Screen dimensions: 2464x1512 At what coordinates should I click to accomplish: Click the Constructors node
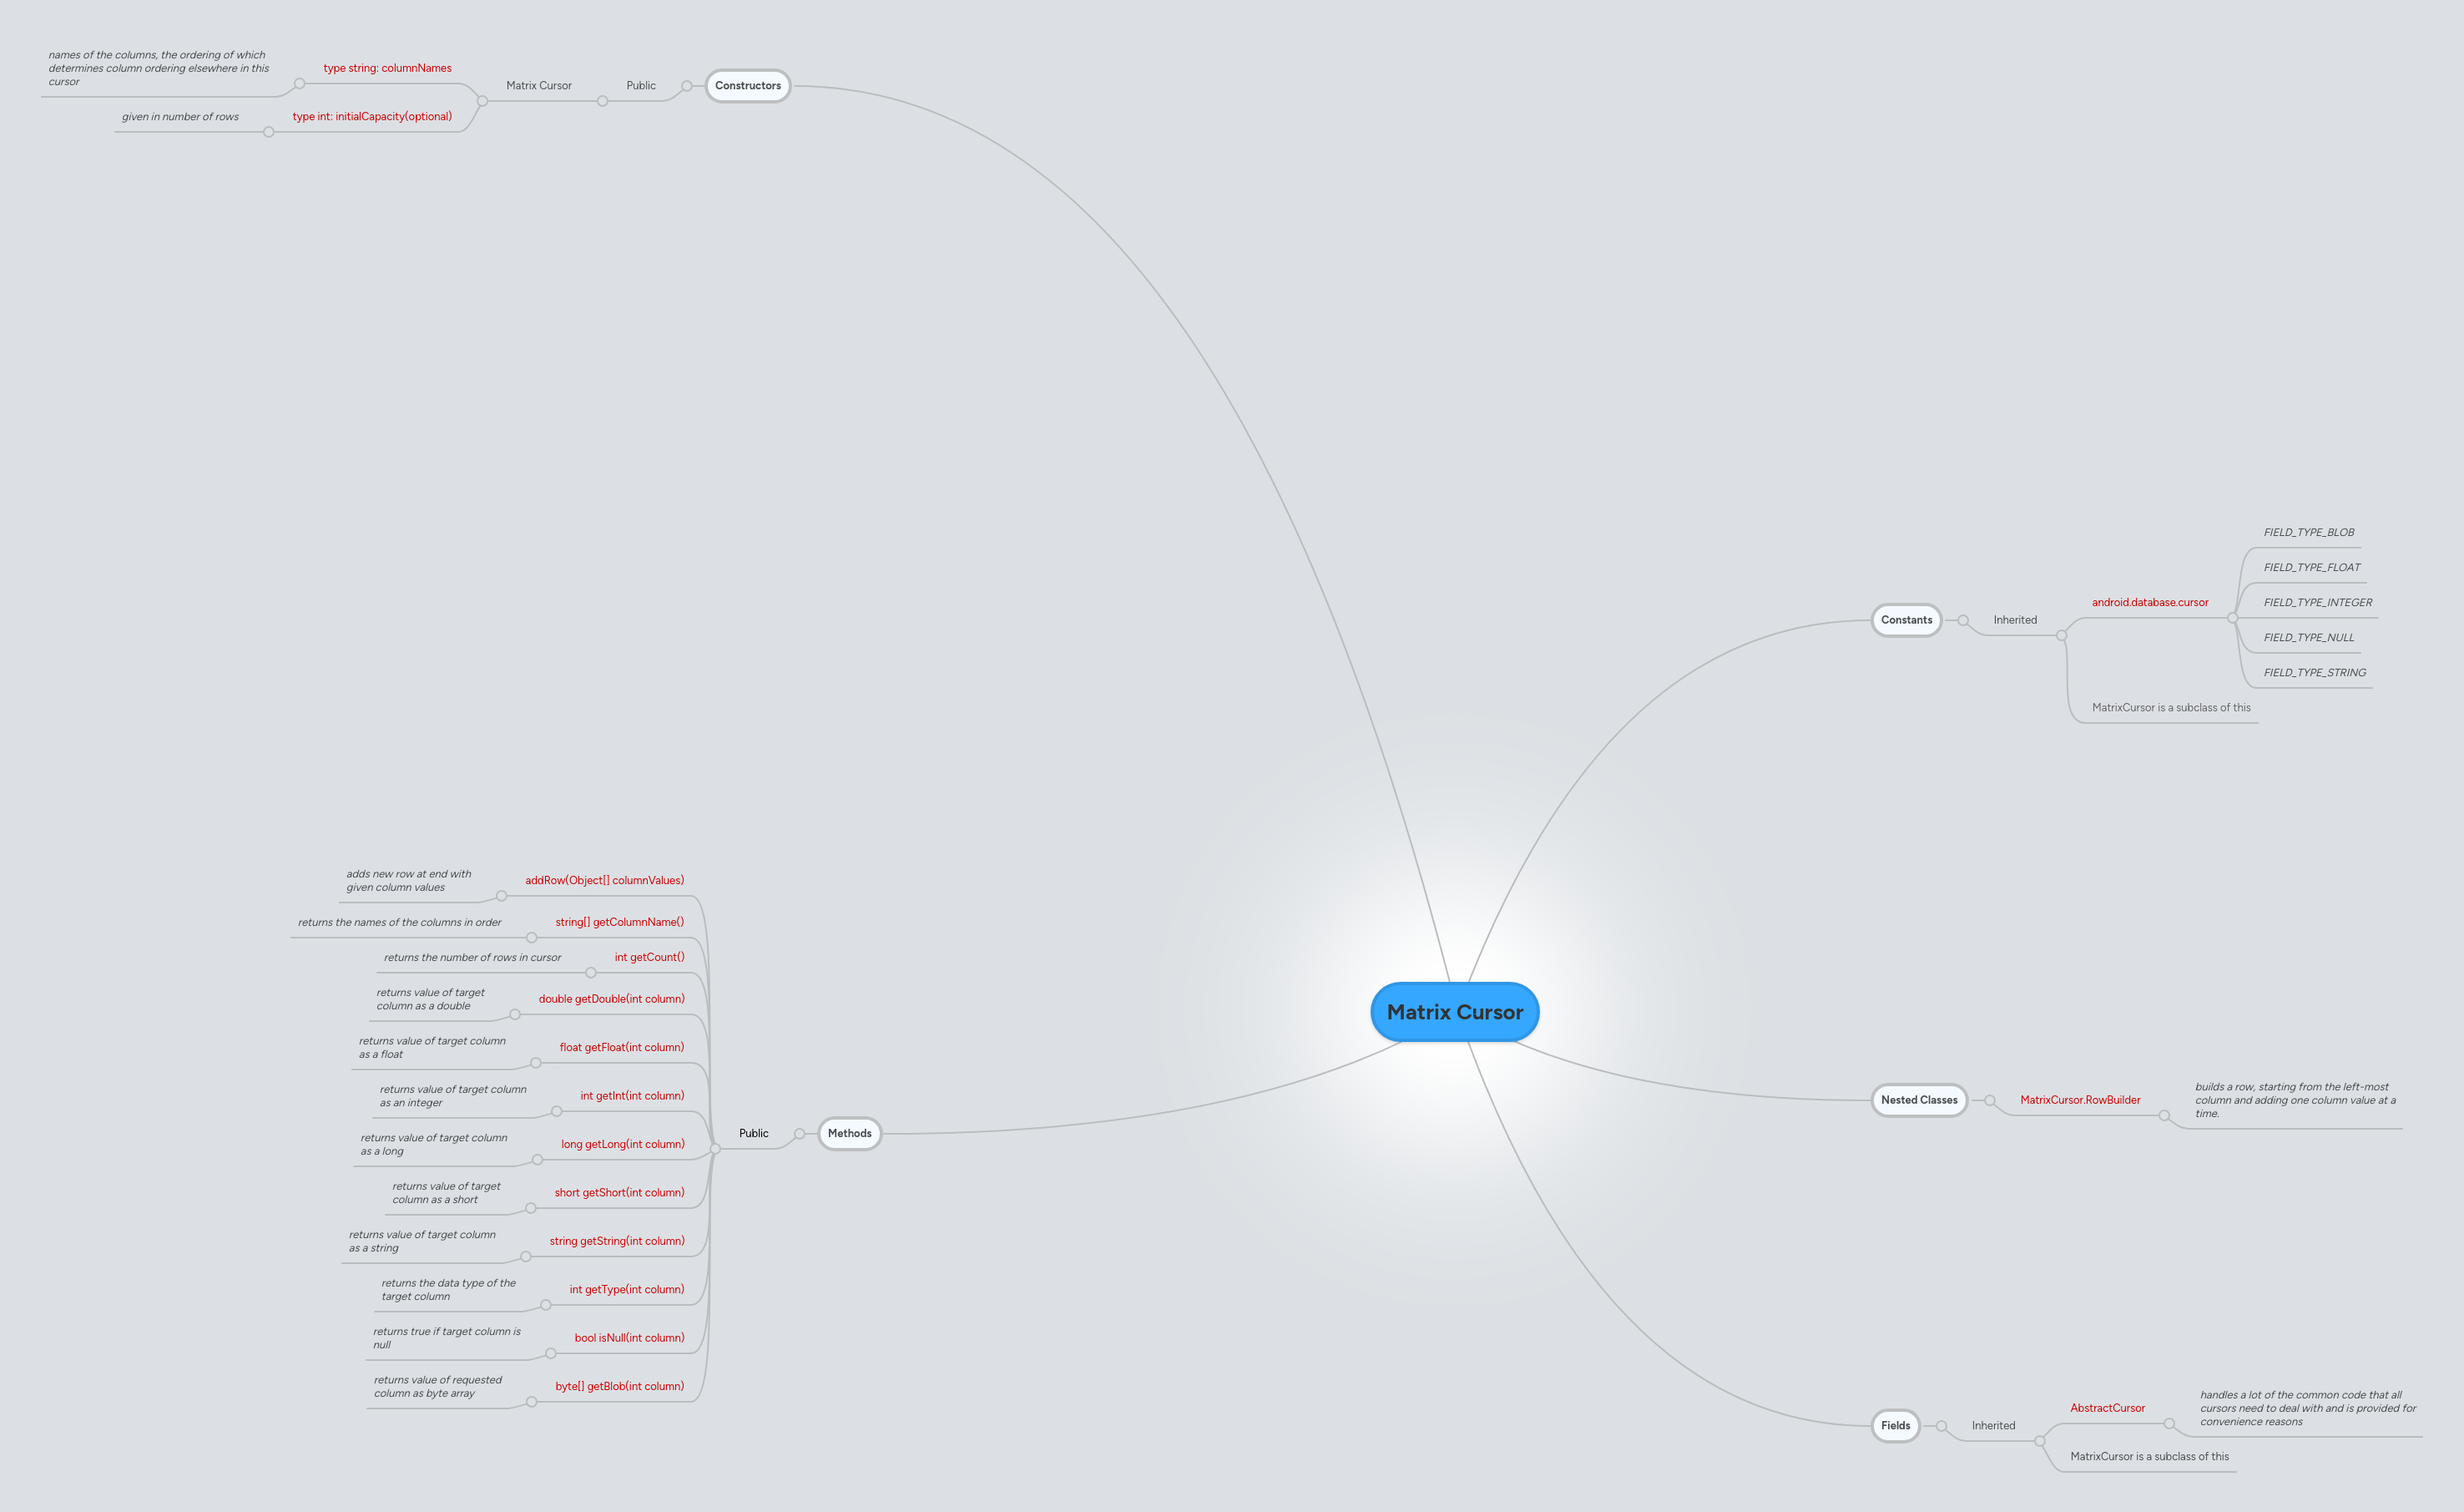tap(747, 86)
